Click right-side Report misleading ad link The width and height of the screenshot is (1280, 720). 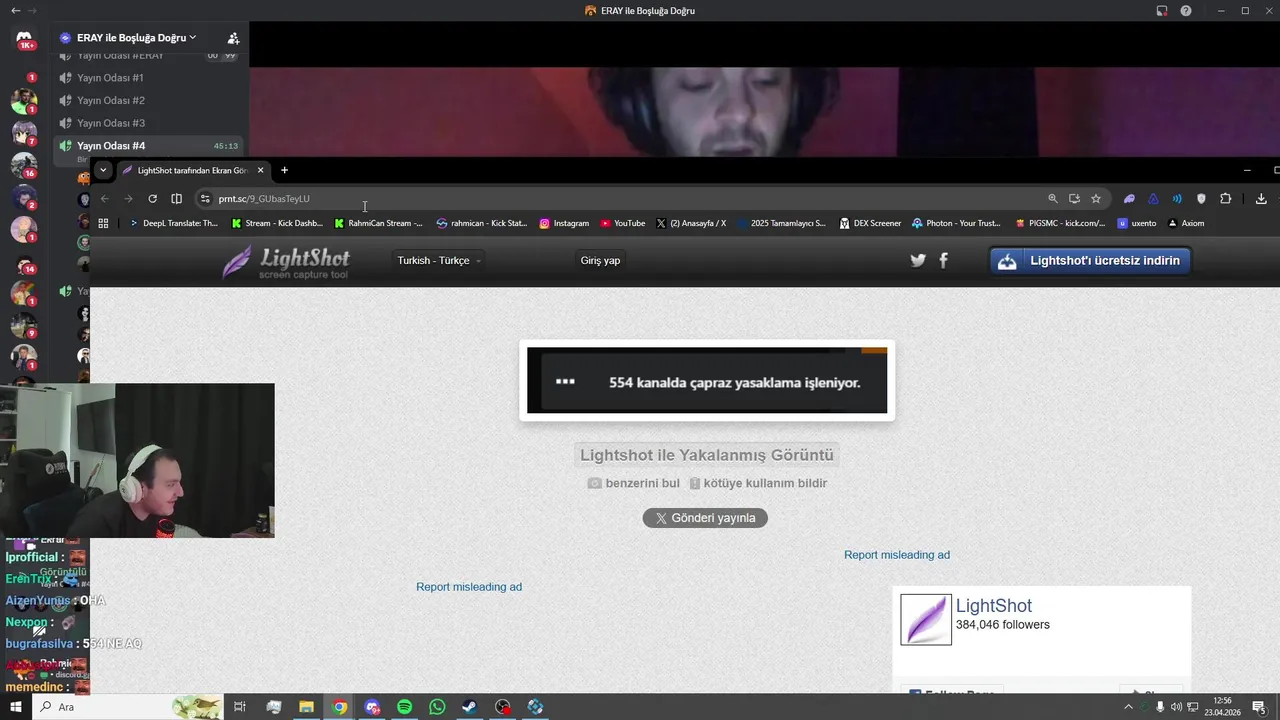click(897, 555)
